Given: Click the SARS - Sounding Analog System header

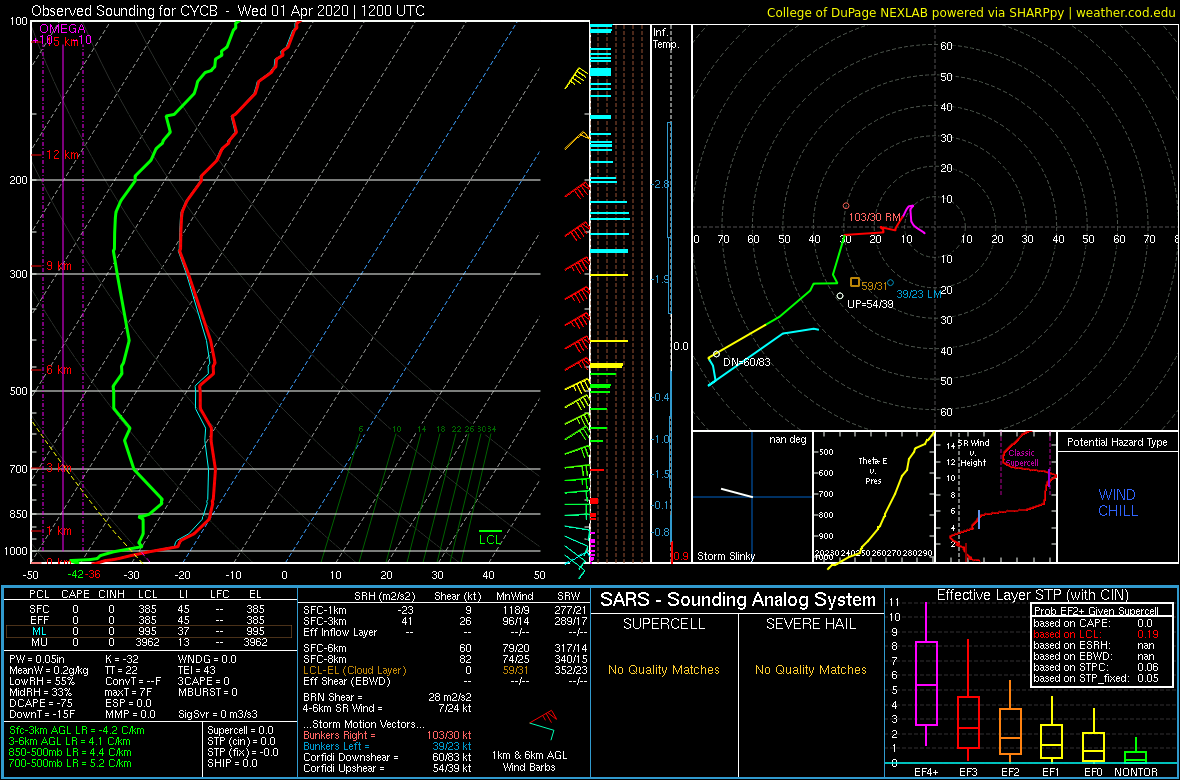Looking at the screenshot, I should tap(738, 599).
